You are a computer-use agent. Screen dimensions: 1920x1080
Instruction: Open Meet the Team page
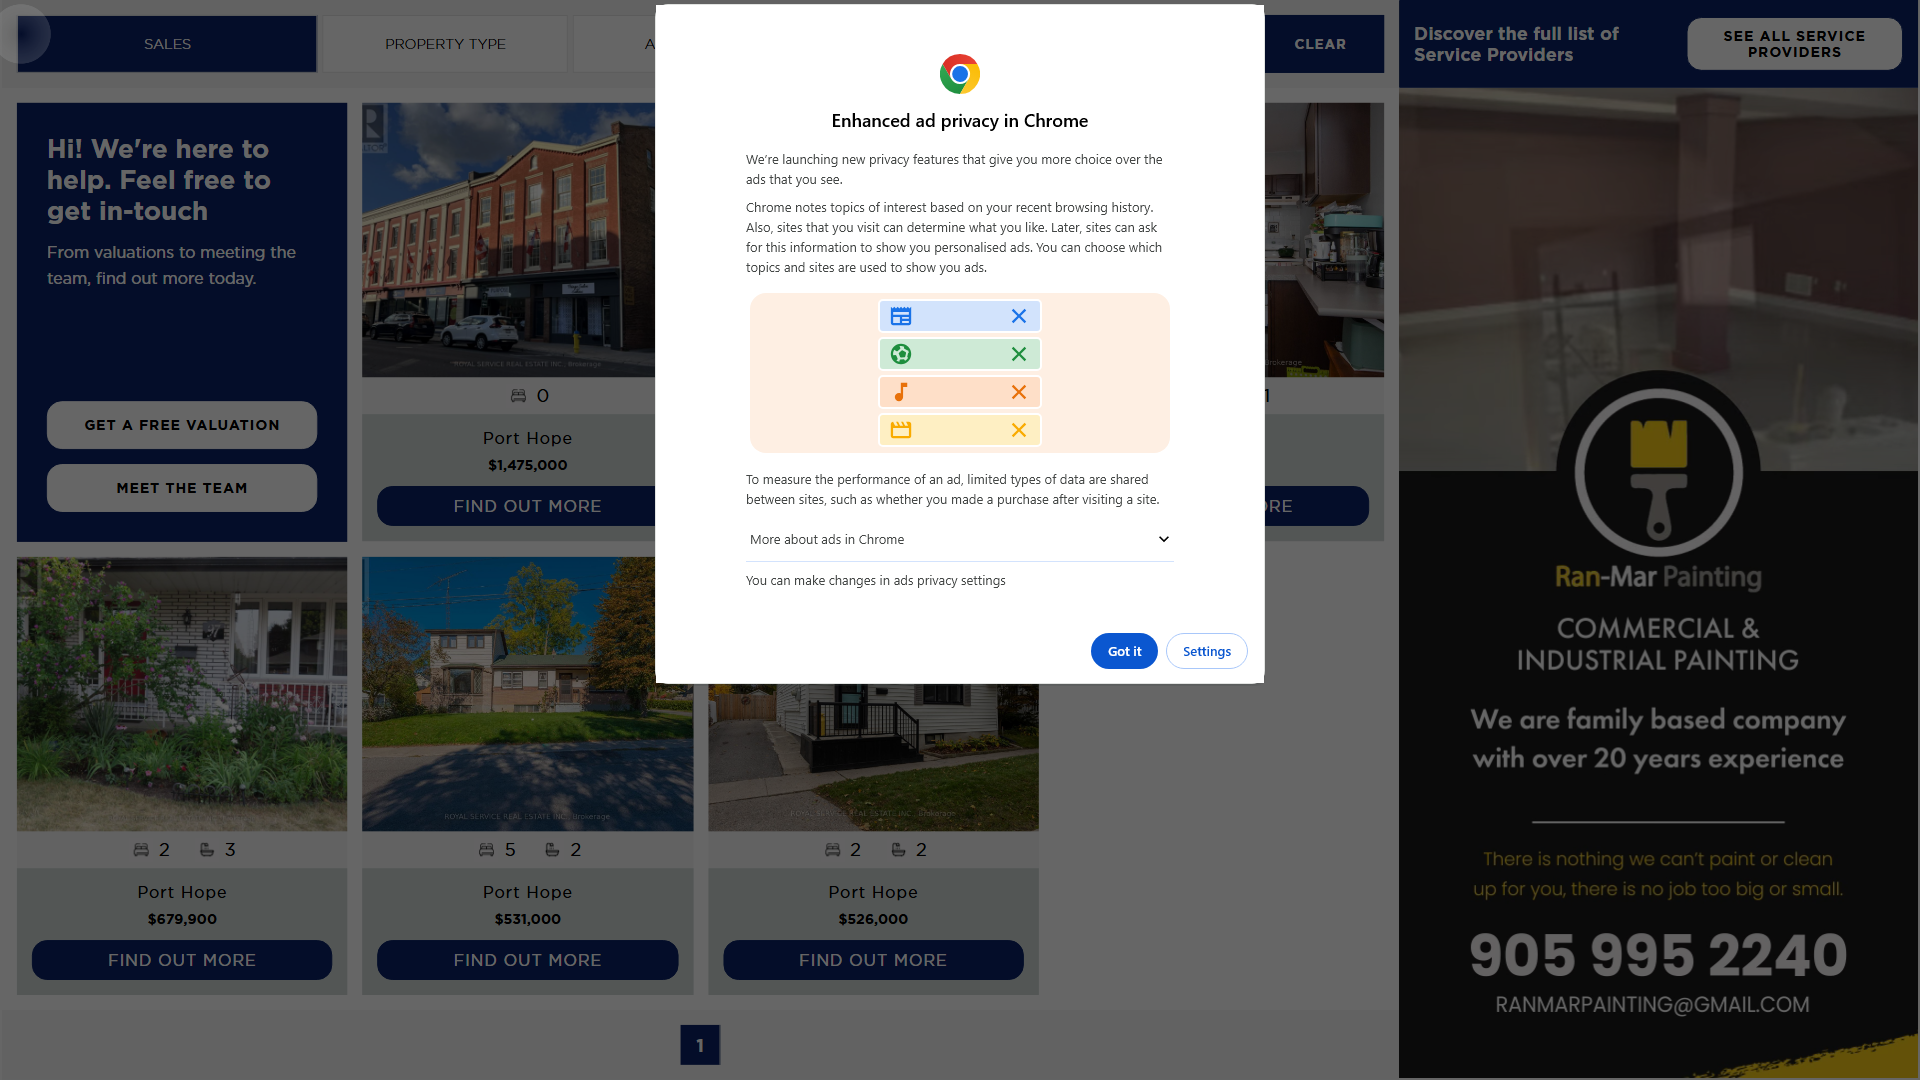click(x=182, y=488)
